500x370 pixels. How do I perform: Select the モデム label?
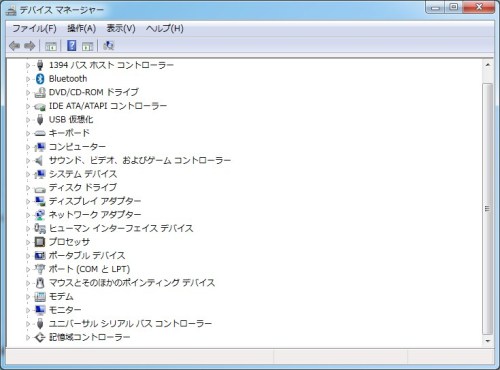[61, 296]
